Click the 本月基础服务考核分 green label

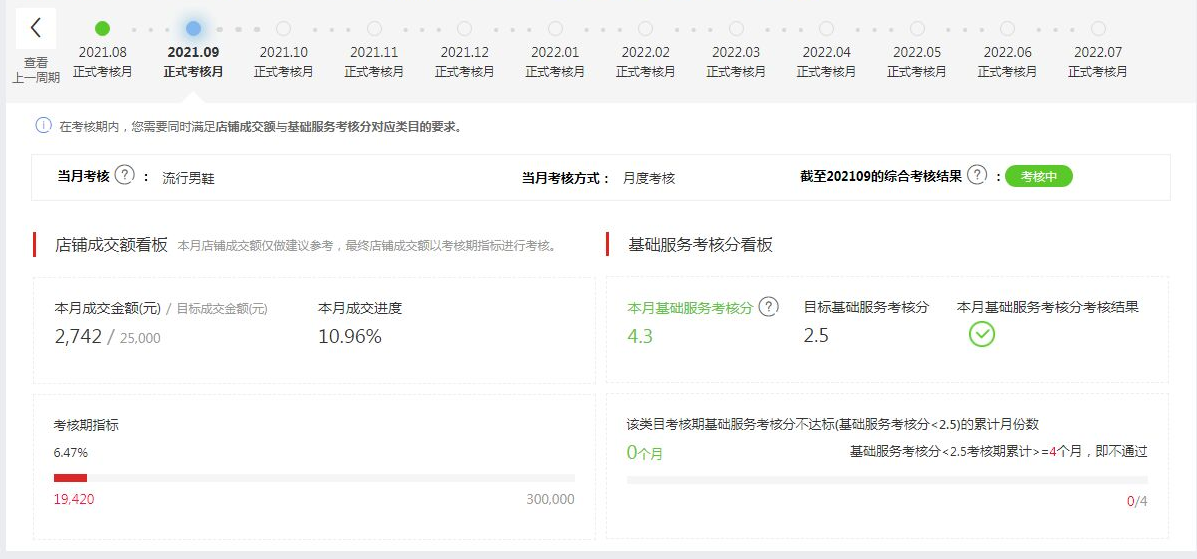(x=690, y=308)
